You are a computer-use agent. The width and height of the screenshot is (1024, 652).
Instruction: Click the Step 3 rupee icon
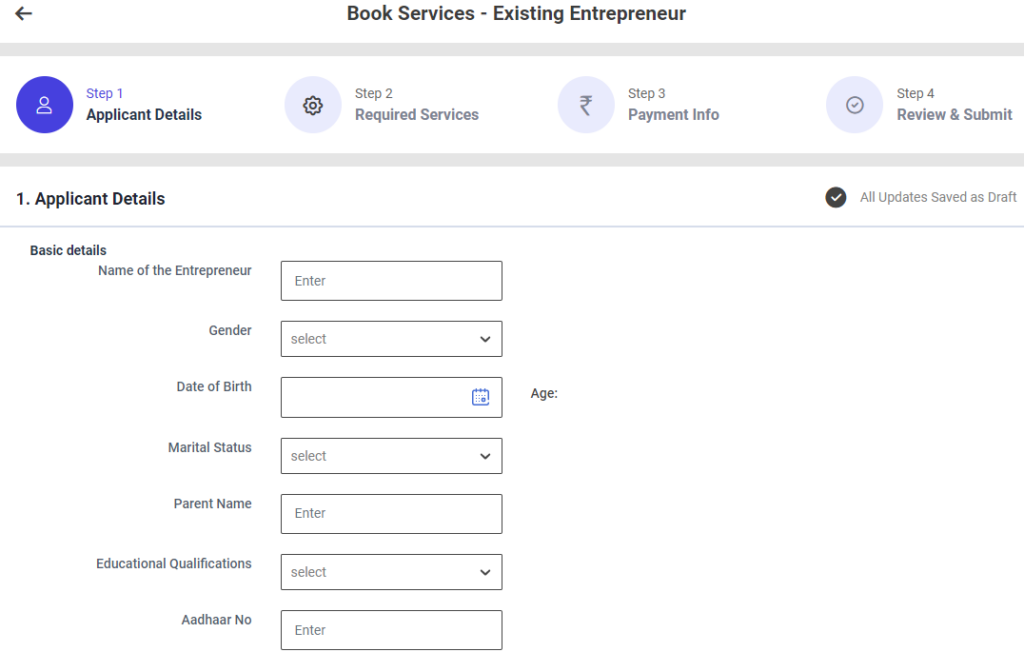click(586, 105)
